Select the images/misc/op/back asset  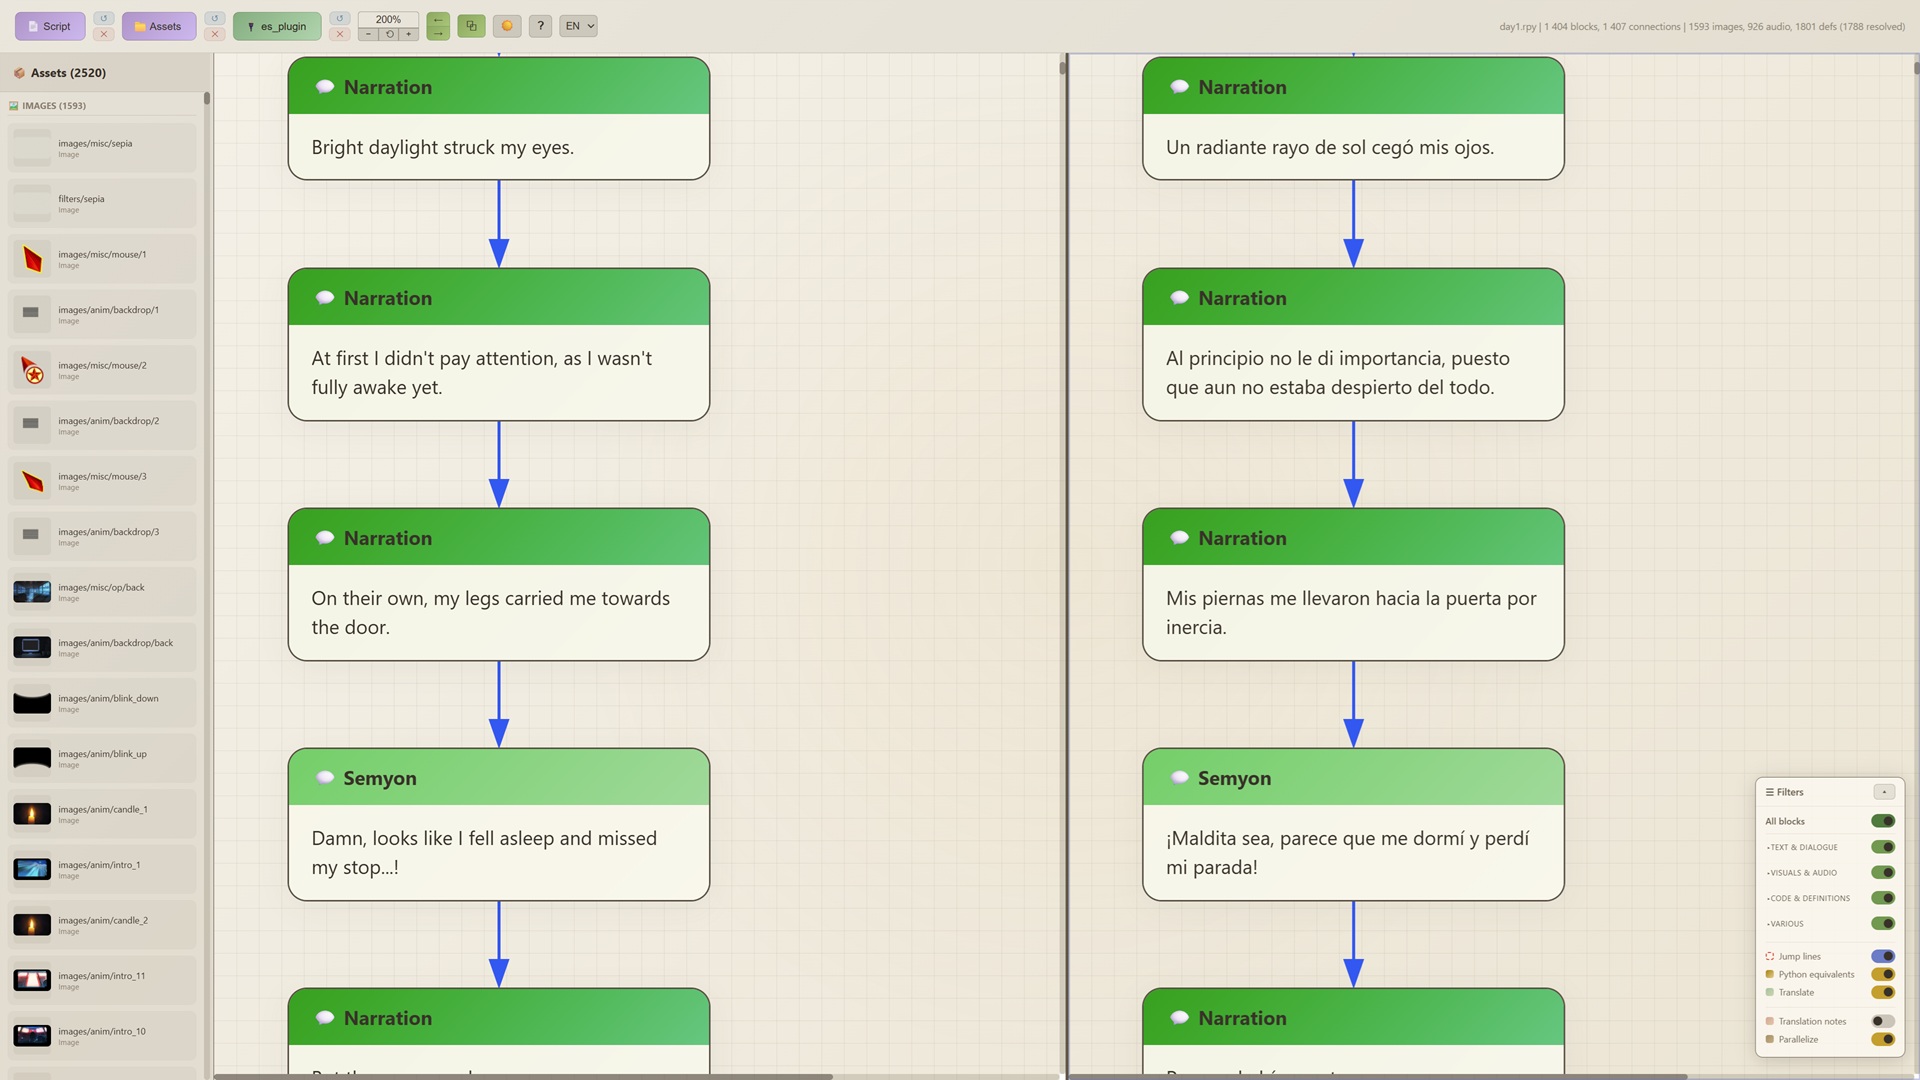[102, 592]
